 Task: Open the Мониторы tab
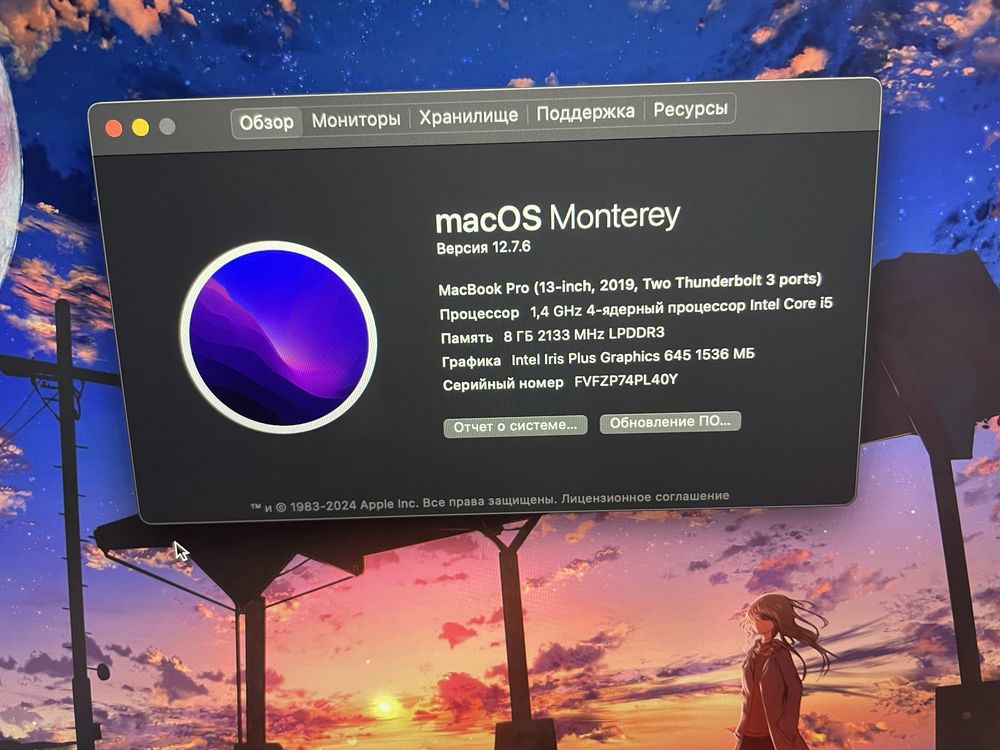tap(356, 119)
